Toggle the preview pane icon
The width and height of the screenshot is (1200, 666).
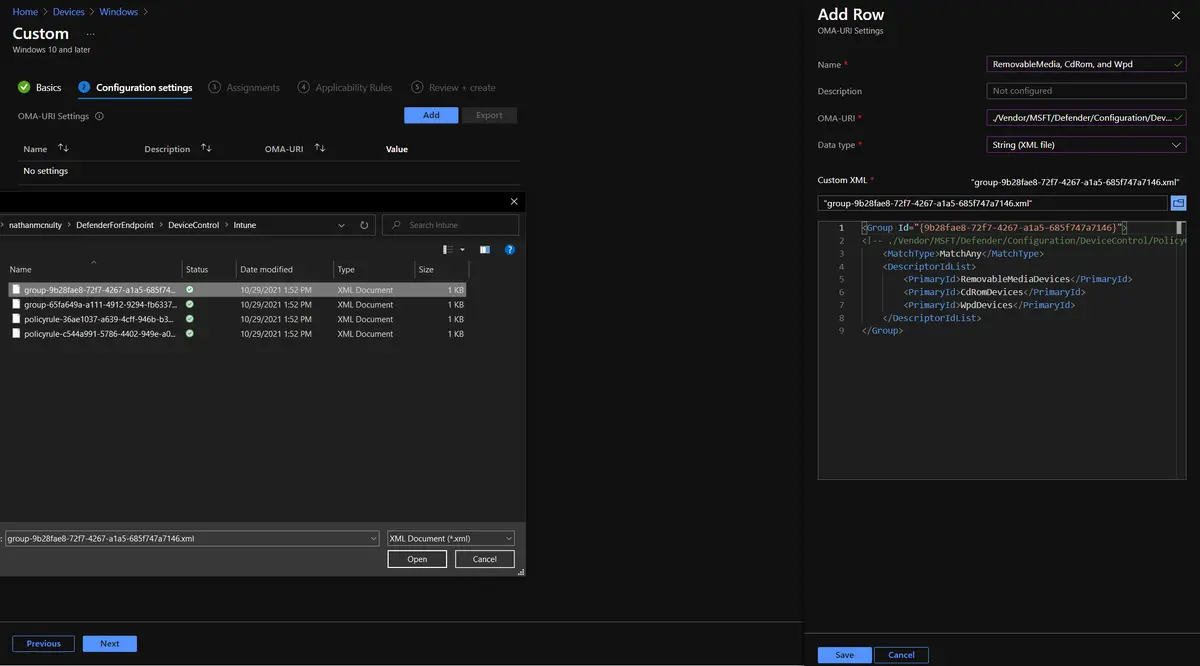click(x=485, y=250)
